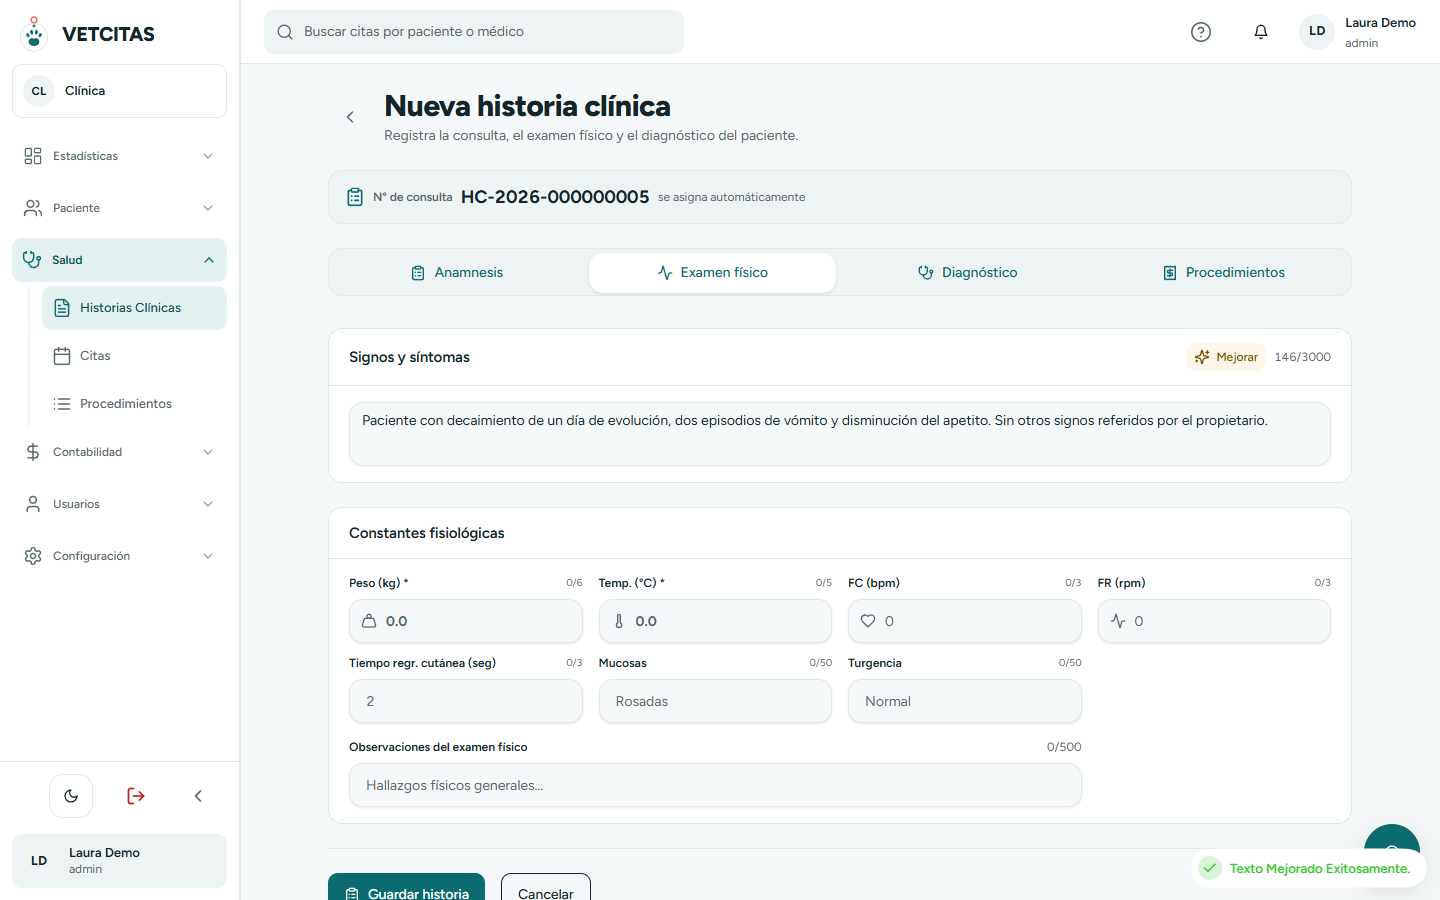
Task: Open the Procedimientos tab
Action: tap(1224, 273)
